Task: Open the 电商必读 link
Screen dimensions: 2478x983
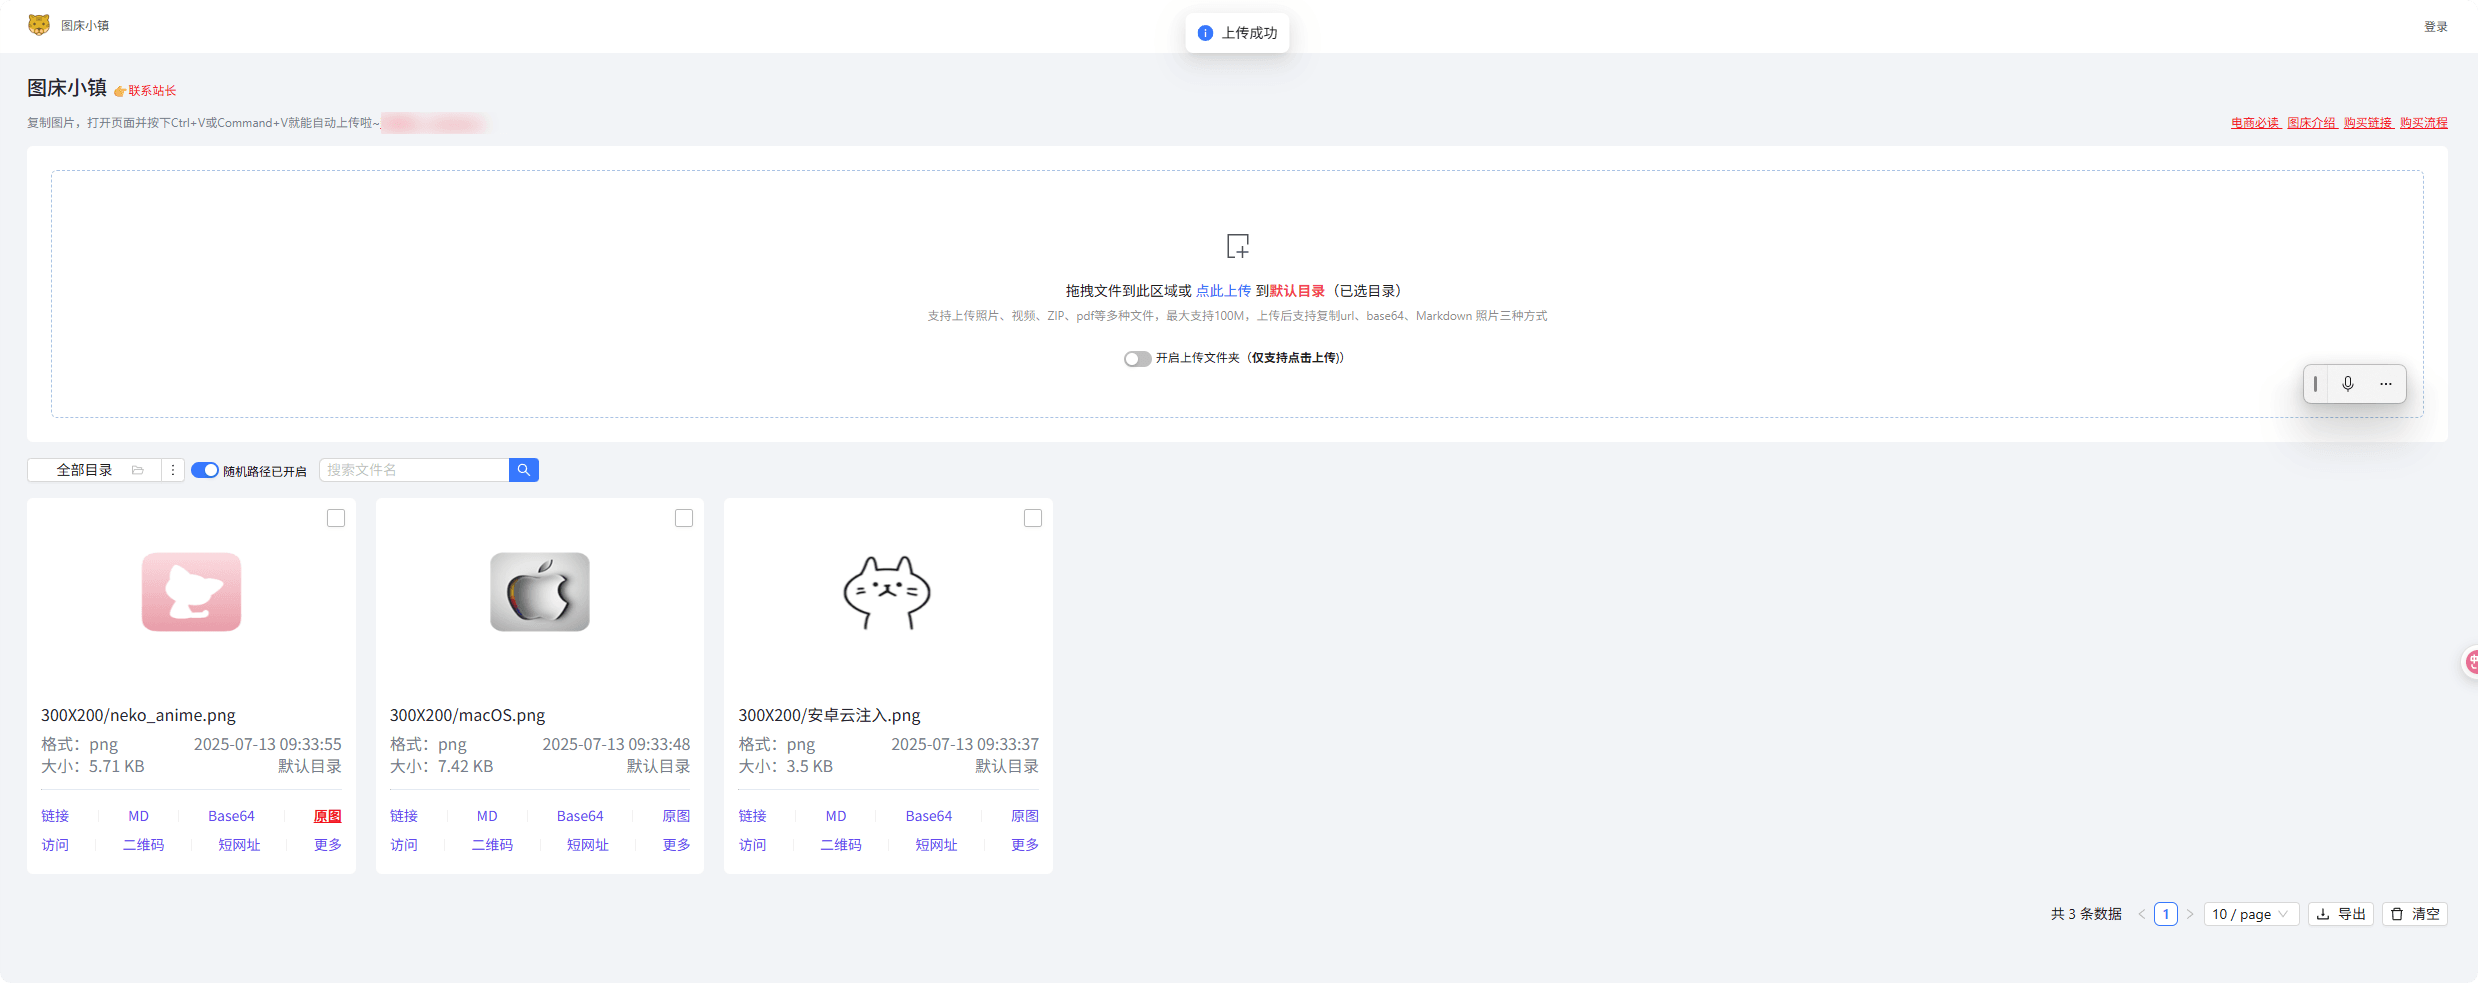Action: (x=2254, y=123)
